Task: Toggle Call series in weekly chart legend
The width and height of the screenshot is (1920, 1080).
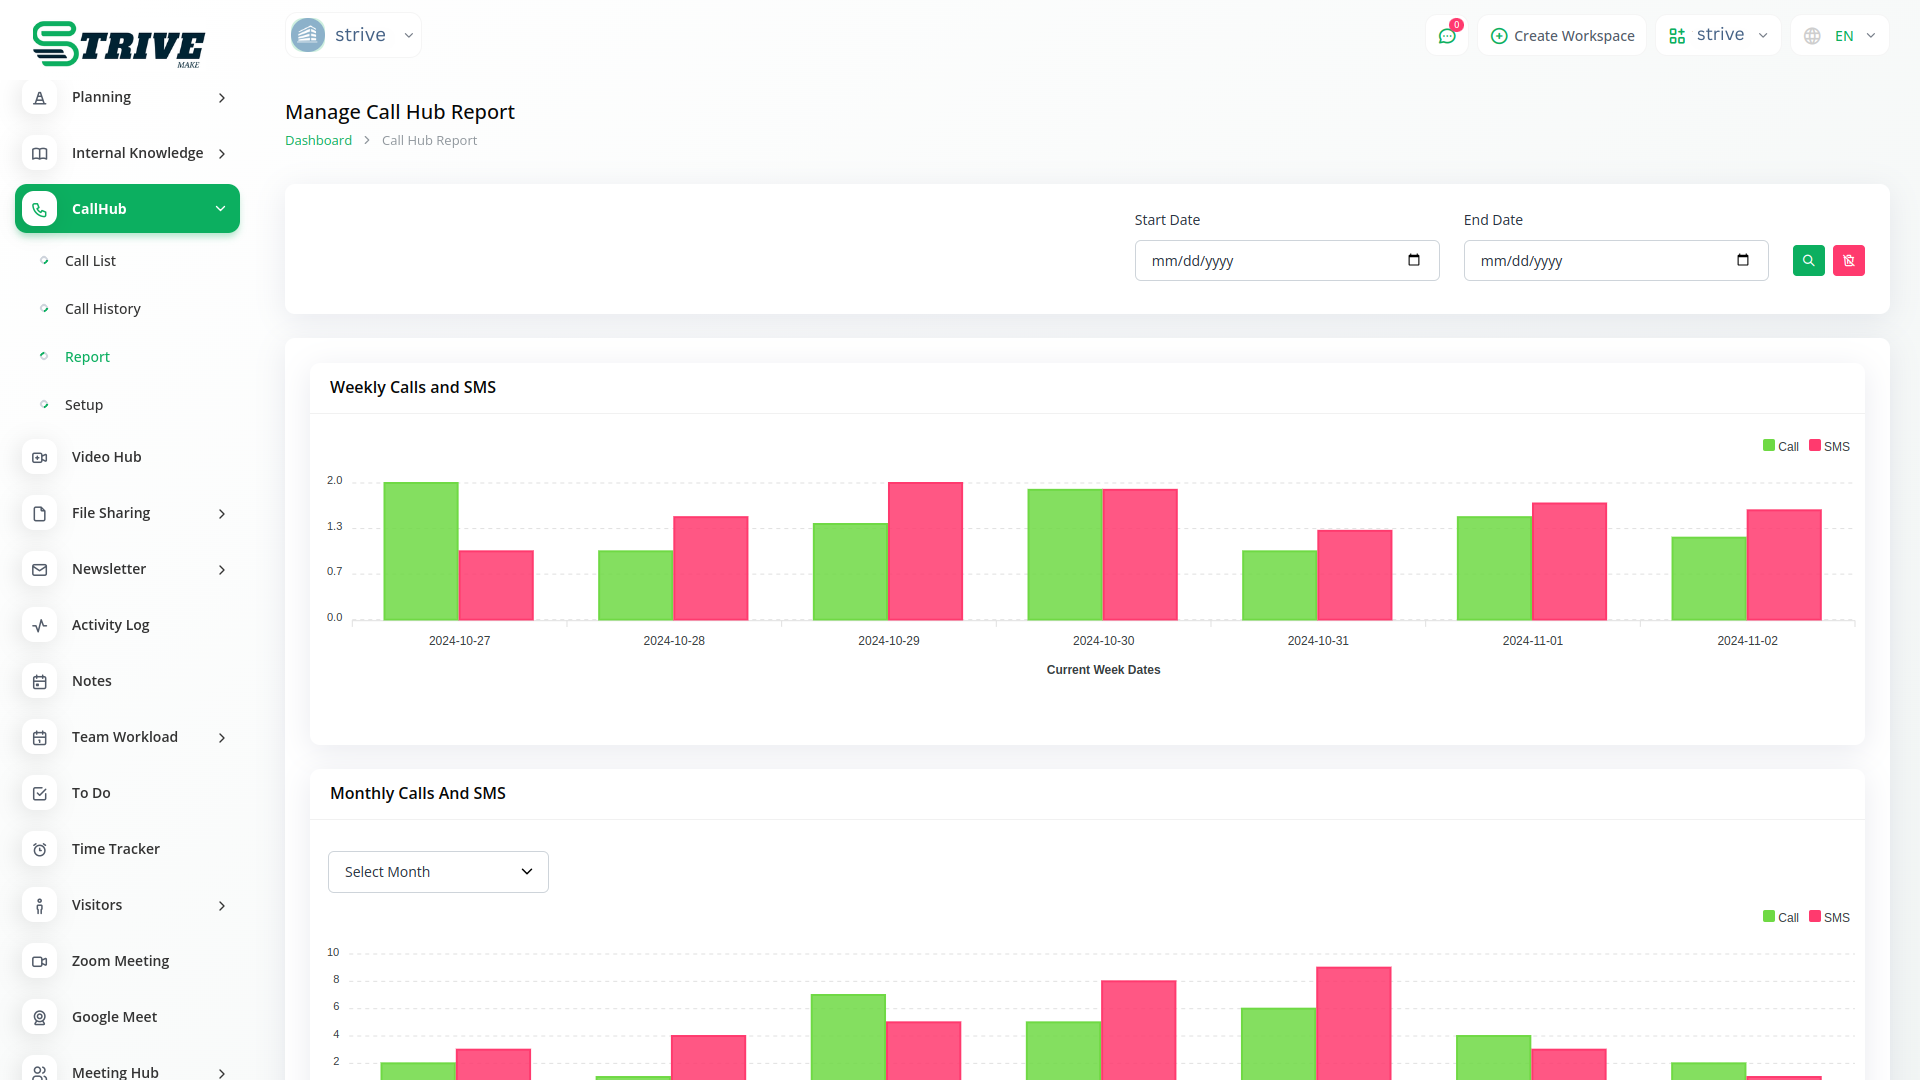Action: tap(1780, 446)
